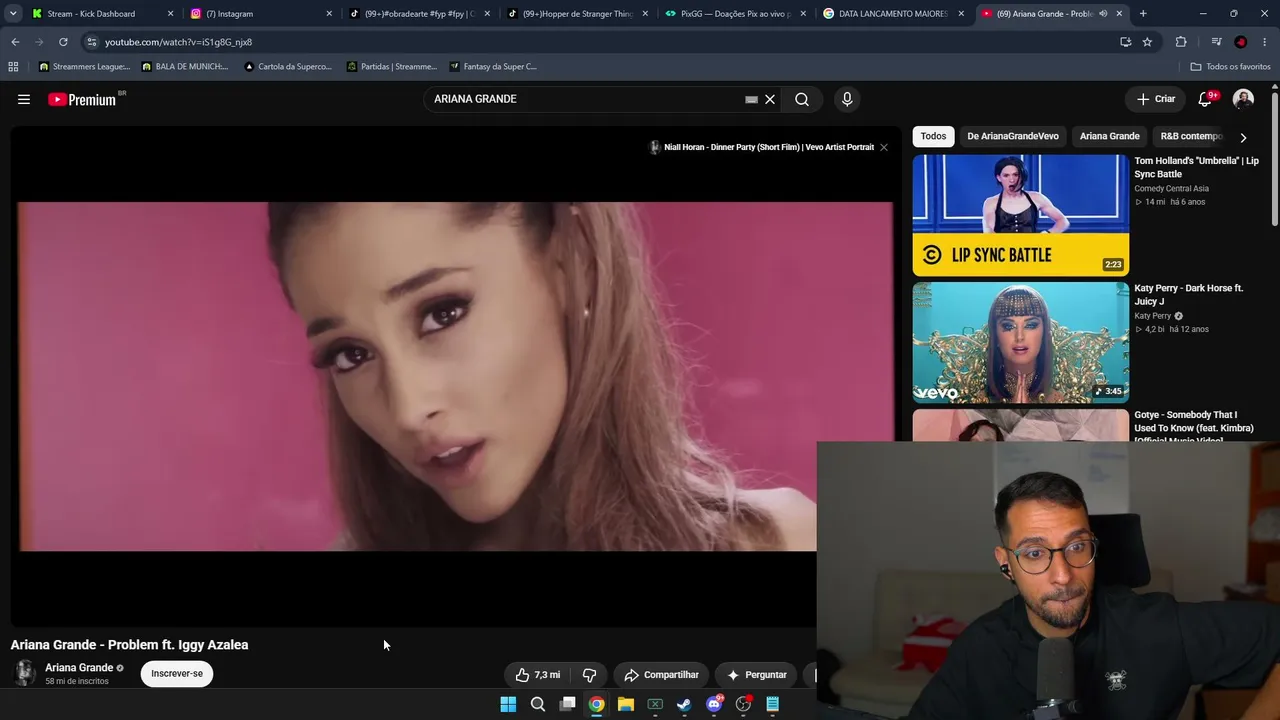The image size is (1280, 720).
Task: Open BALA DE MUNICH bookmark
Action: pyautogui.click(x=186, y=67)
